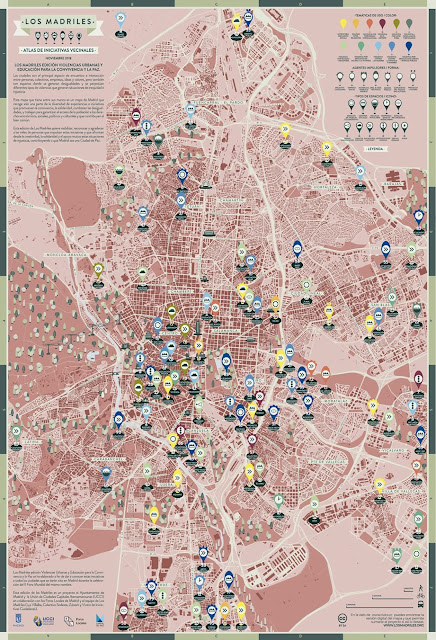Viewport: 436px width, 640px height.
Task: Click the Latina district label
Action: 32,442
